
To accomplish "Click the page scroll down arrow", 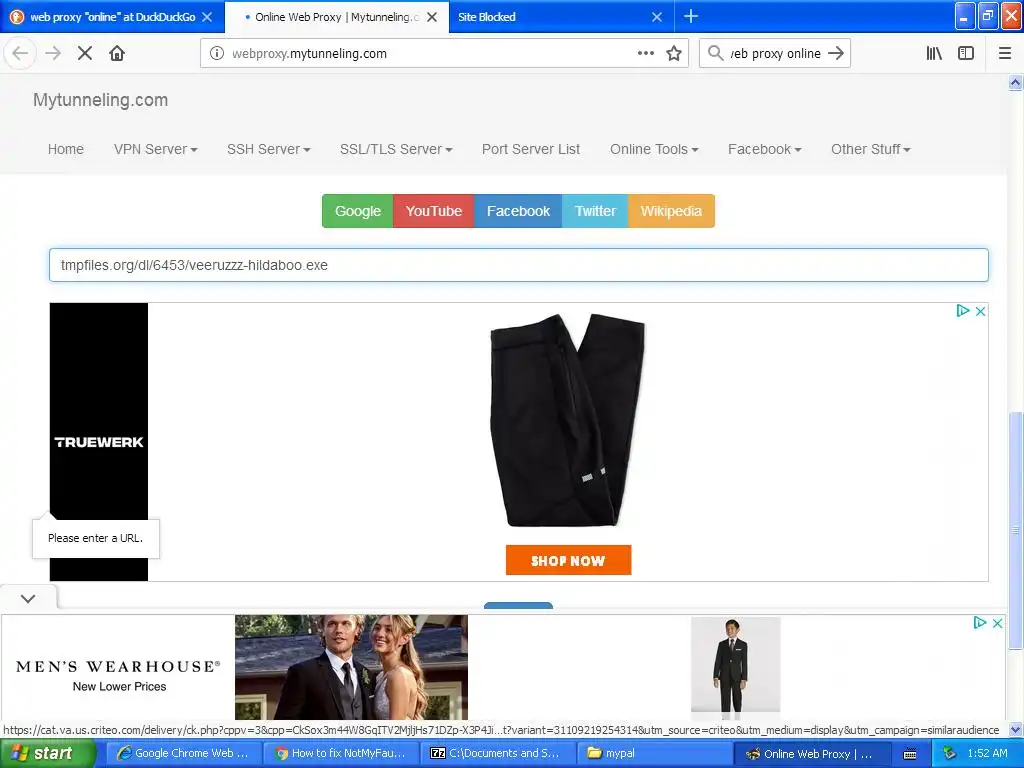I will tap(1015, 729).
